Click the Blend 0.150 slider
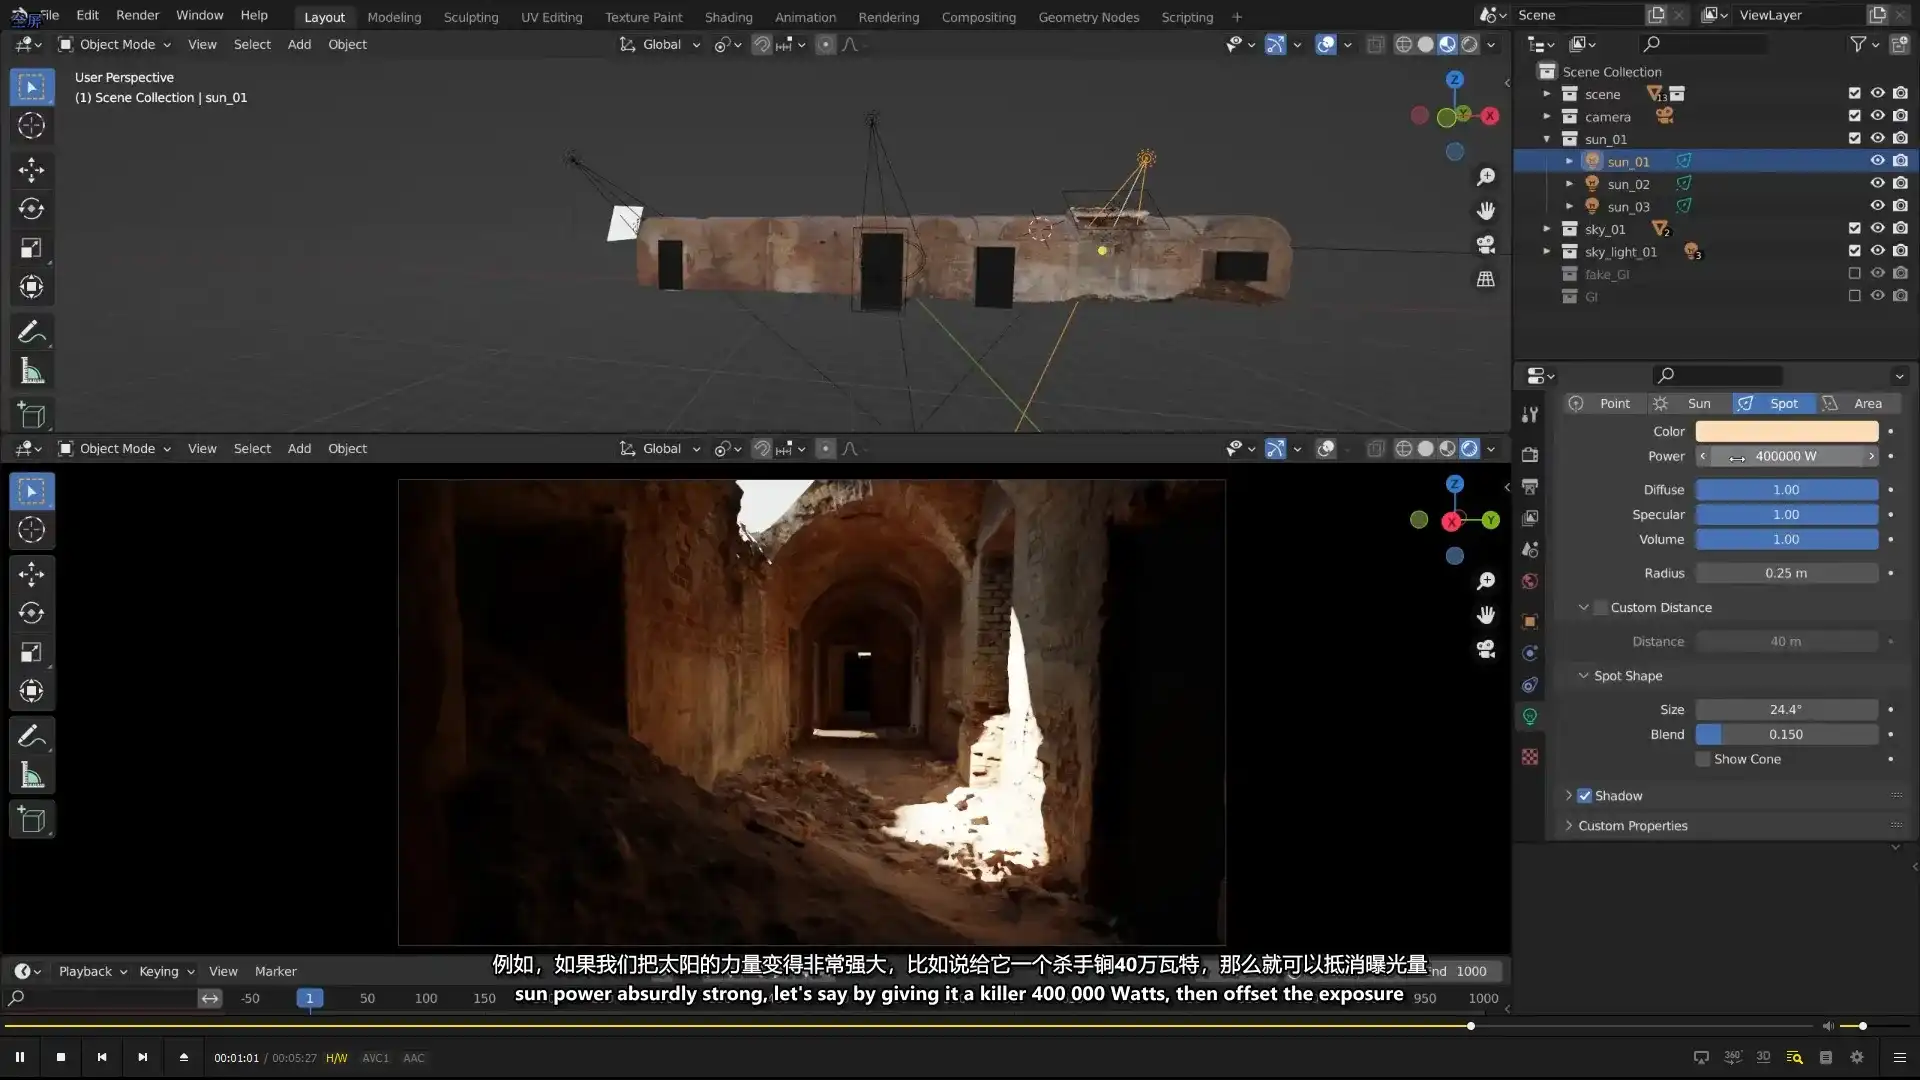1920x1080 pixels. pyautogui.click(x=1787, y=734)
